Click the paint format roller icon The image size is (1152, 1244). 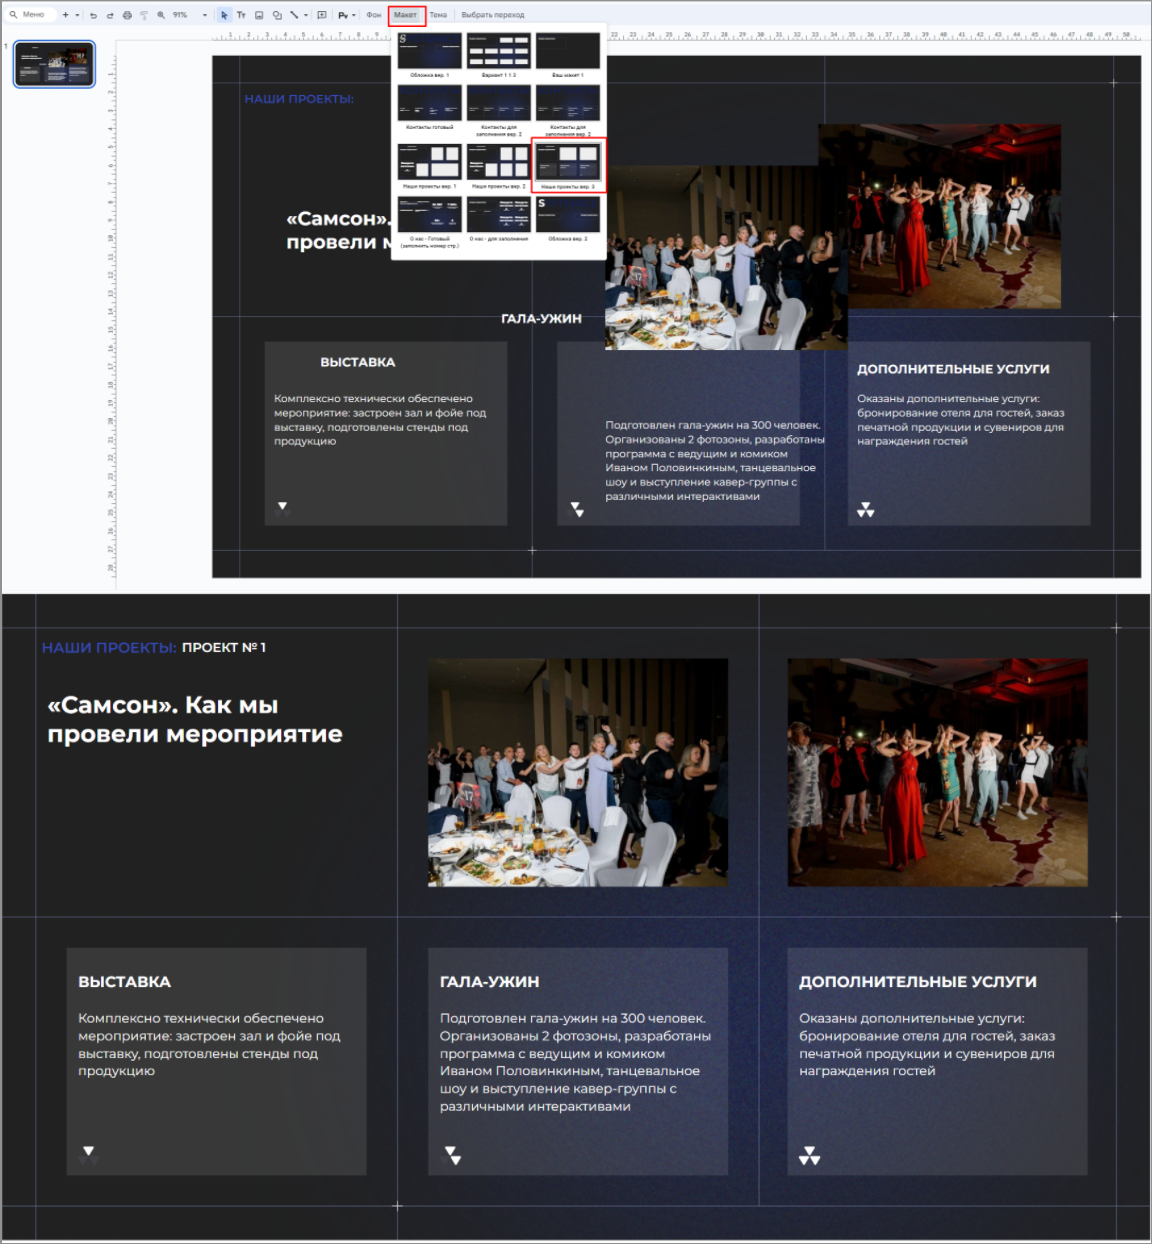tap(142, 14)
